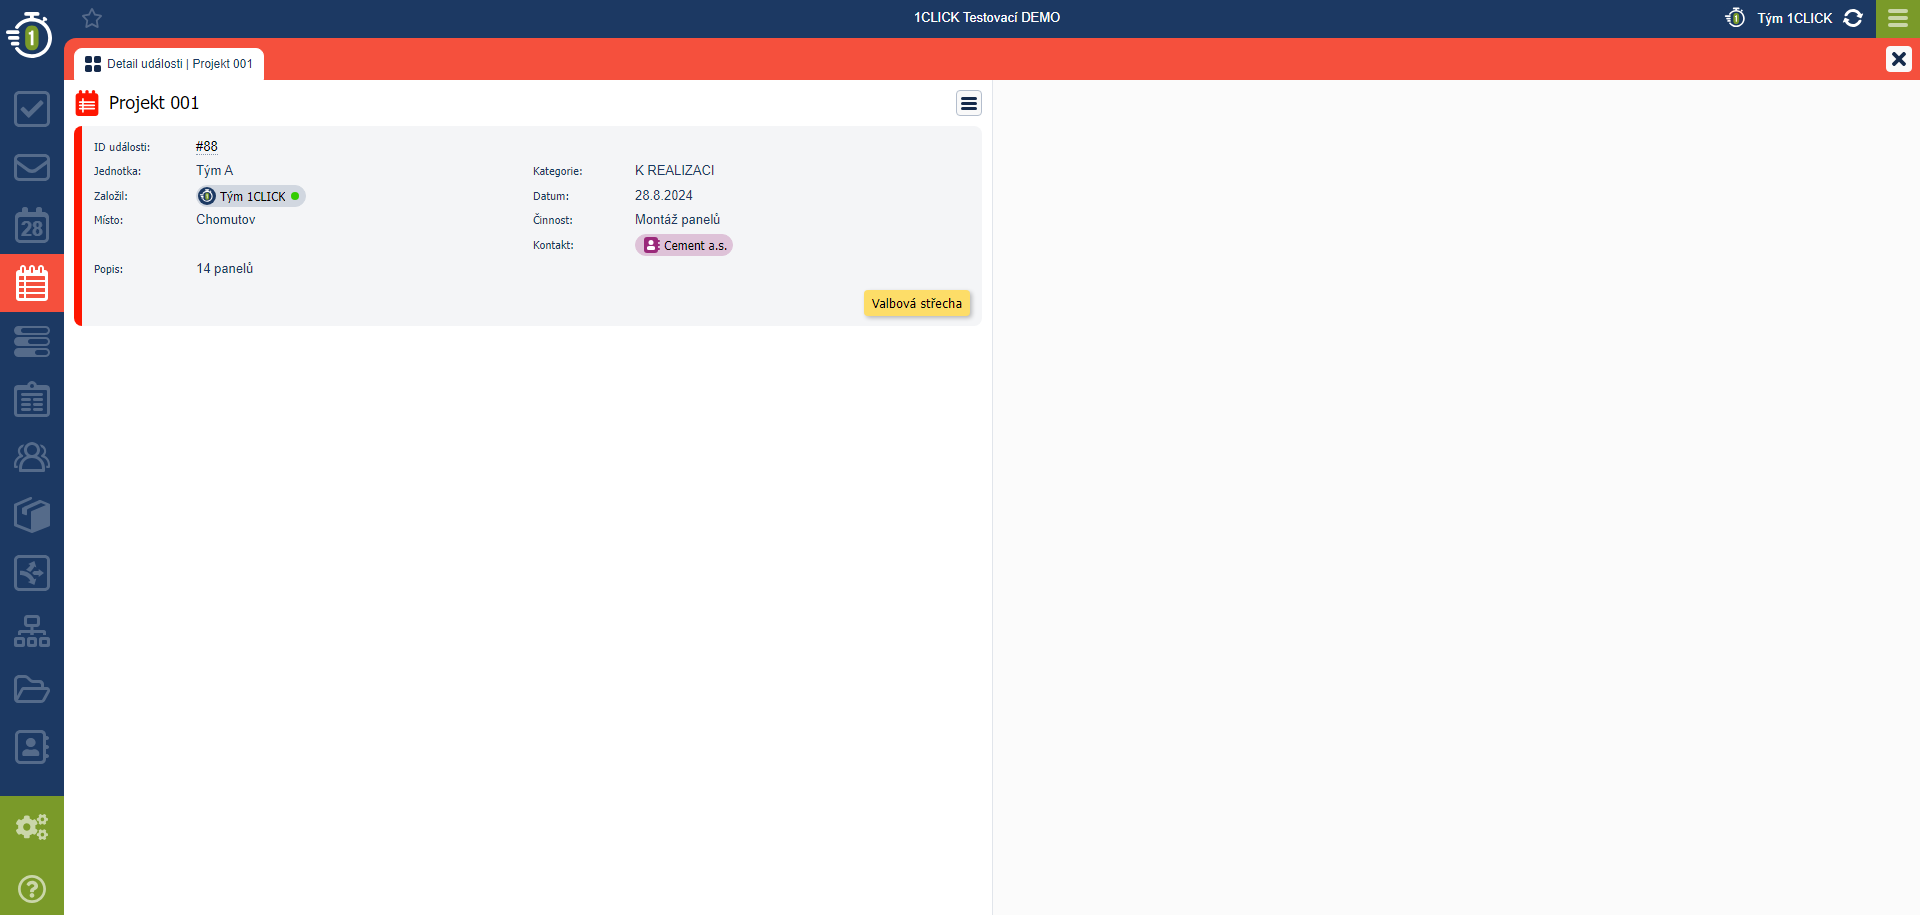Star this page as favorite
Viewport: 1920px width, 915px height.
92,18
